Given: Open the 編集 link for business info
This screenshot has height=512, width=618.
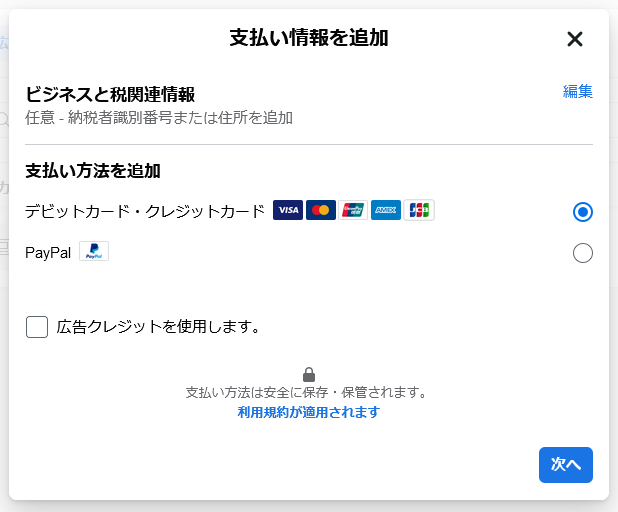Looking at the screenshot, I should [577, 91].
